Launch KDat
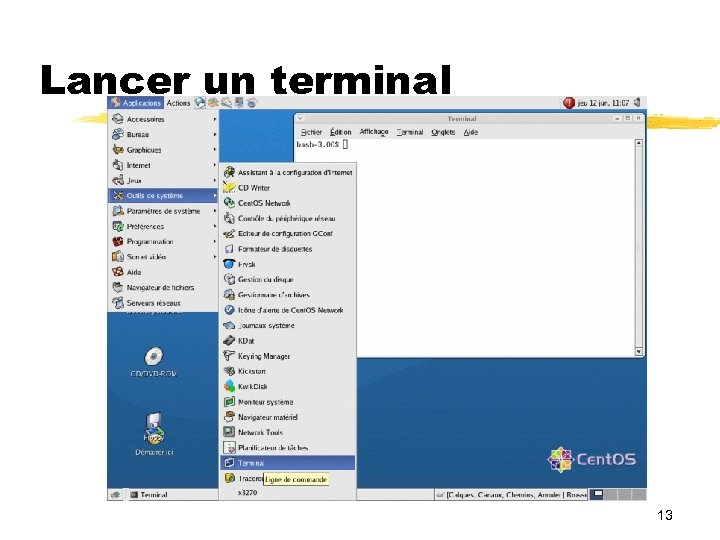This screenshot has width=720, height=540. [x=288, y=341]
